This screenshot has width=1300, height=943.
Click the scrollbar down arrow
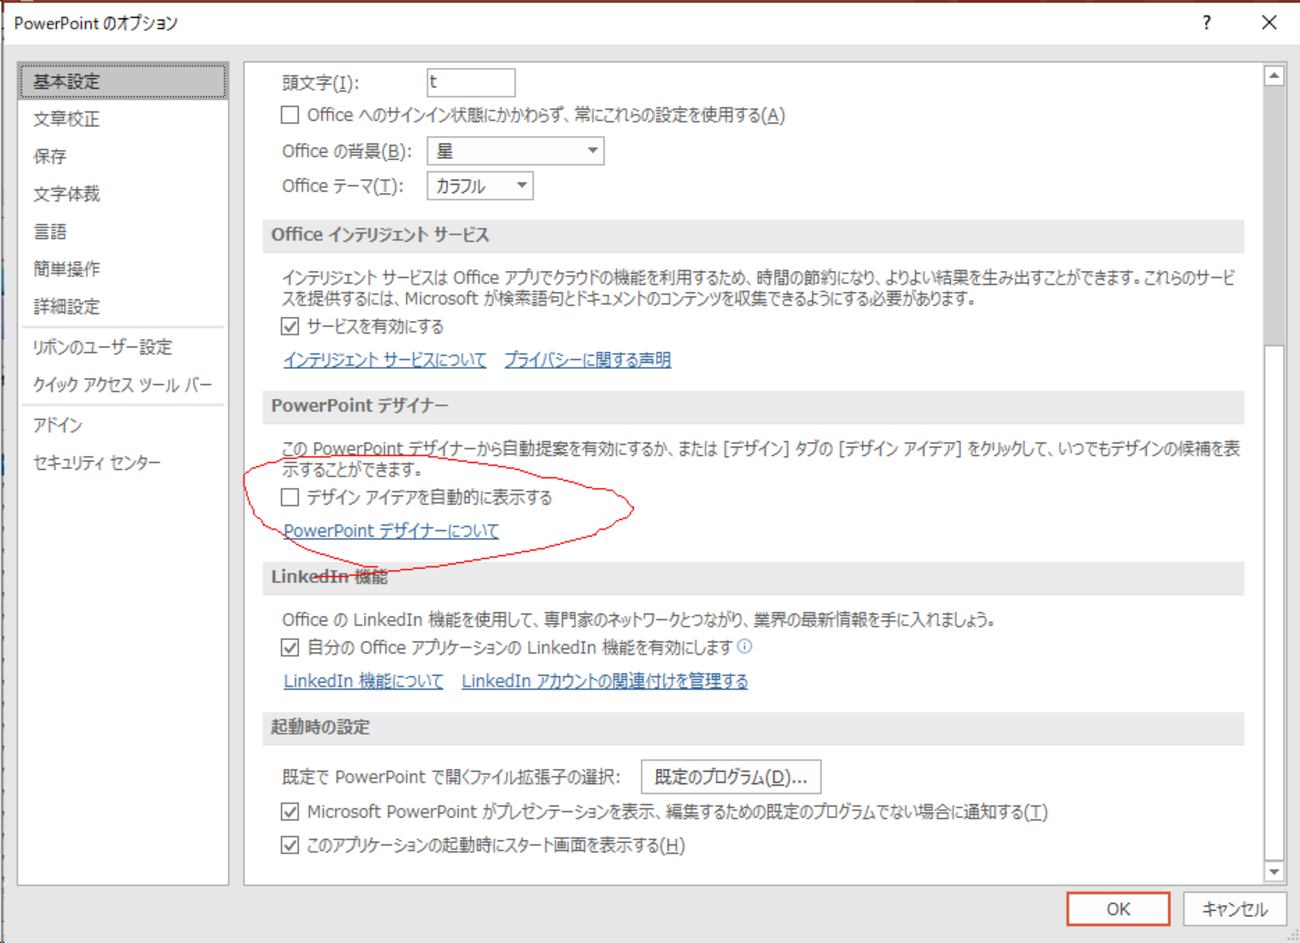click(1274, 872)
